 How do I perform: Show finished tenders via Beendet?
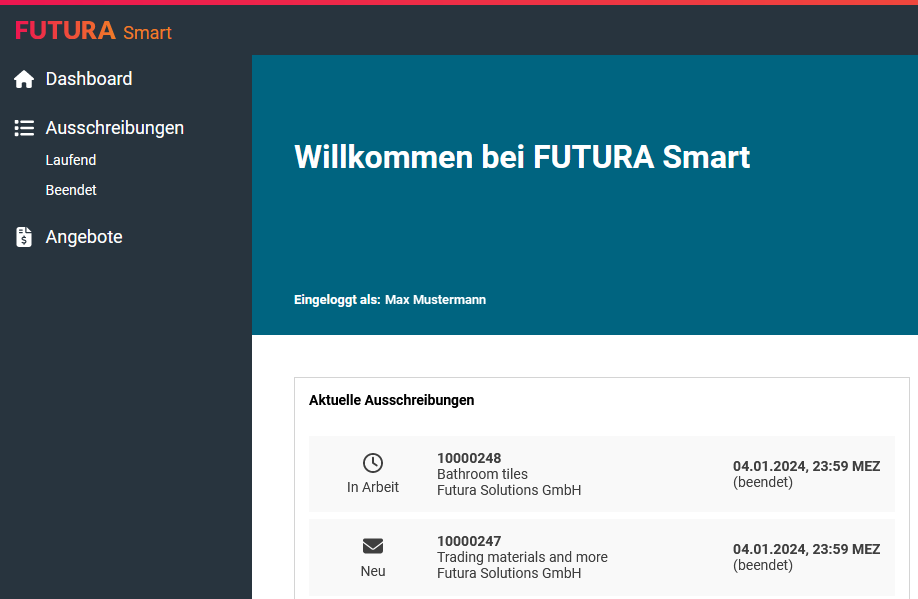(x=71, y=190)
